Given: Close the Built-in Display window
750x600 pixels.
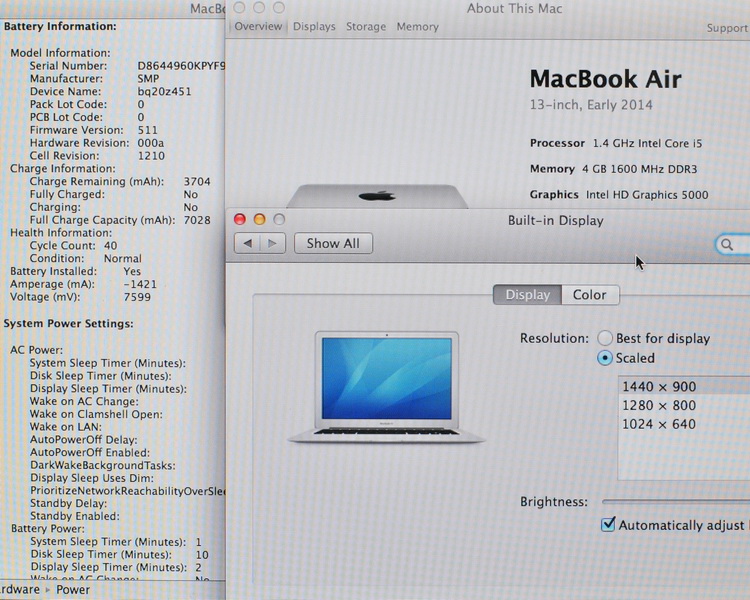Looking at the screenshot, I should (x=240, y=219).
